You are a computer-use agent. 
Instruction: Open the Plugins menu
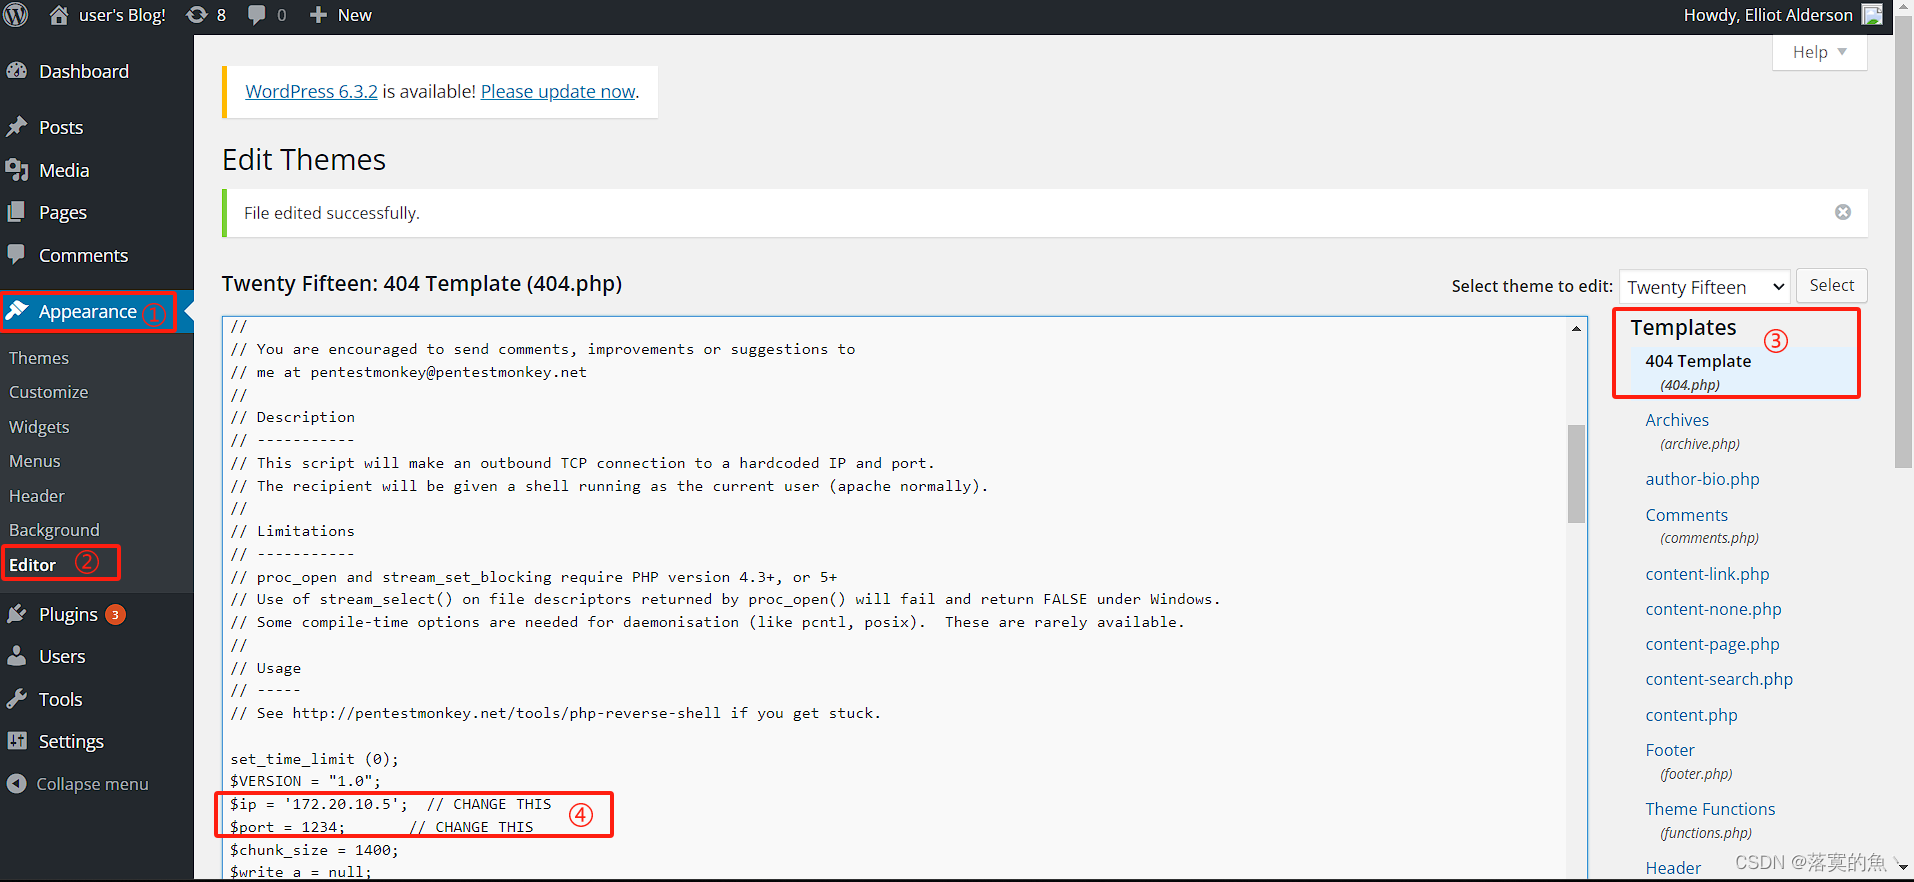click(x=68, y=614)
